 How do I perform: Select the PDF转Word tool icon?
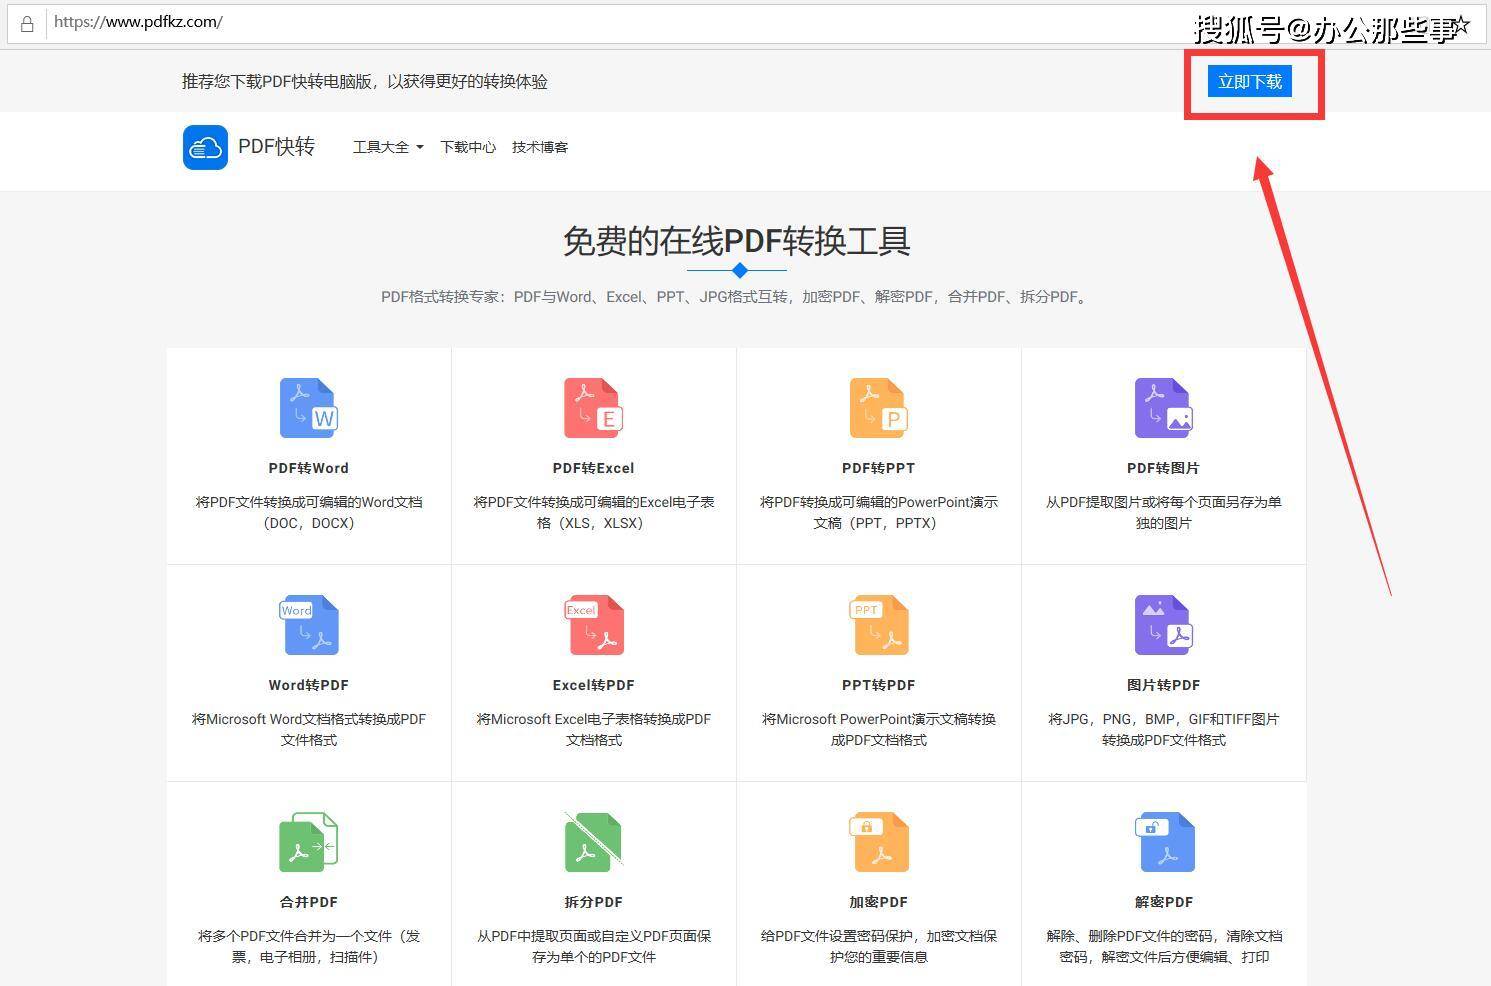click(308, 407)
